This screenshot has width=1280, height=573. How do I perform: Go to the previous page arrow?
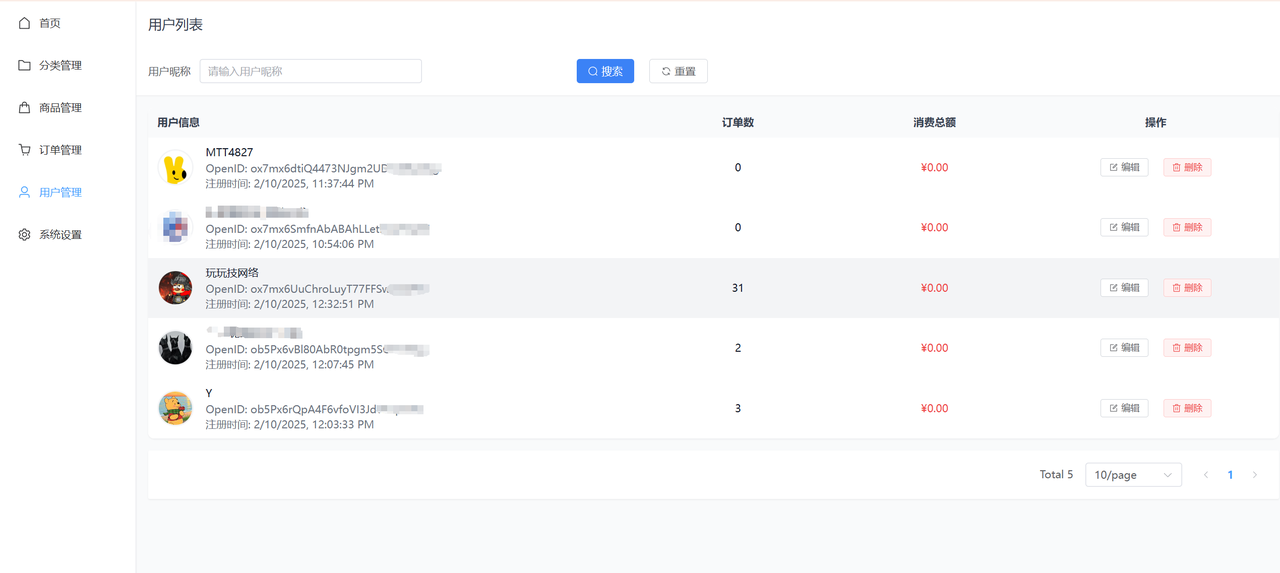(1206, 475)
